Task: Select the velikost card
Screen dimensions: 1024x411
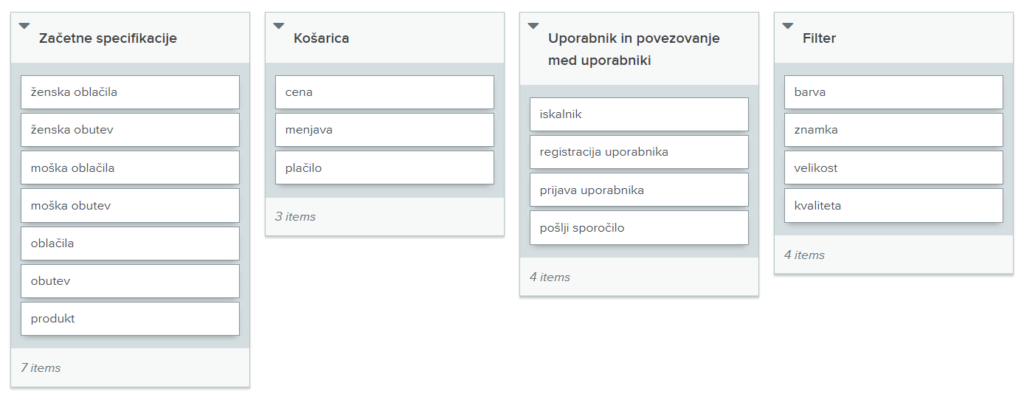Action: coord(893,168)
